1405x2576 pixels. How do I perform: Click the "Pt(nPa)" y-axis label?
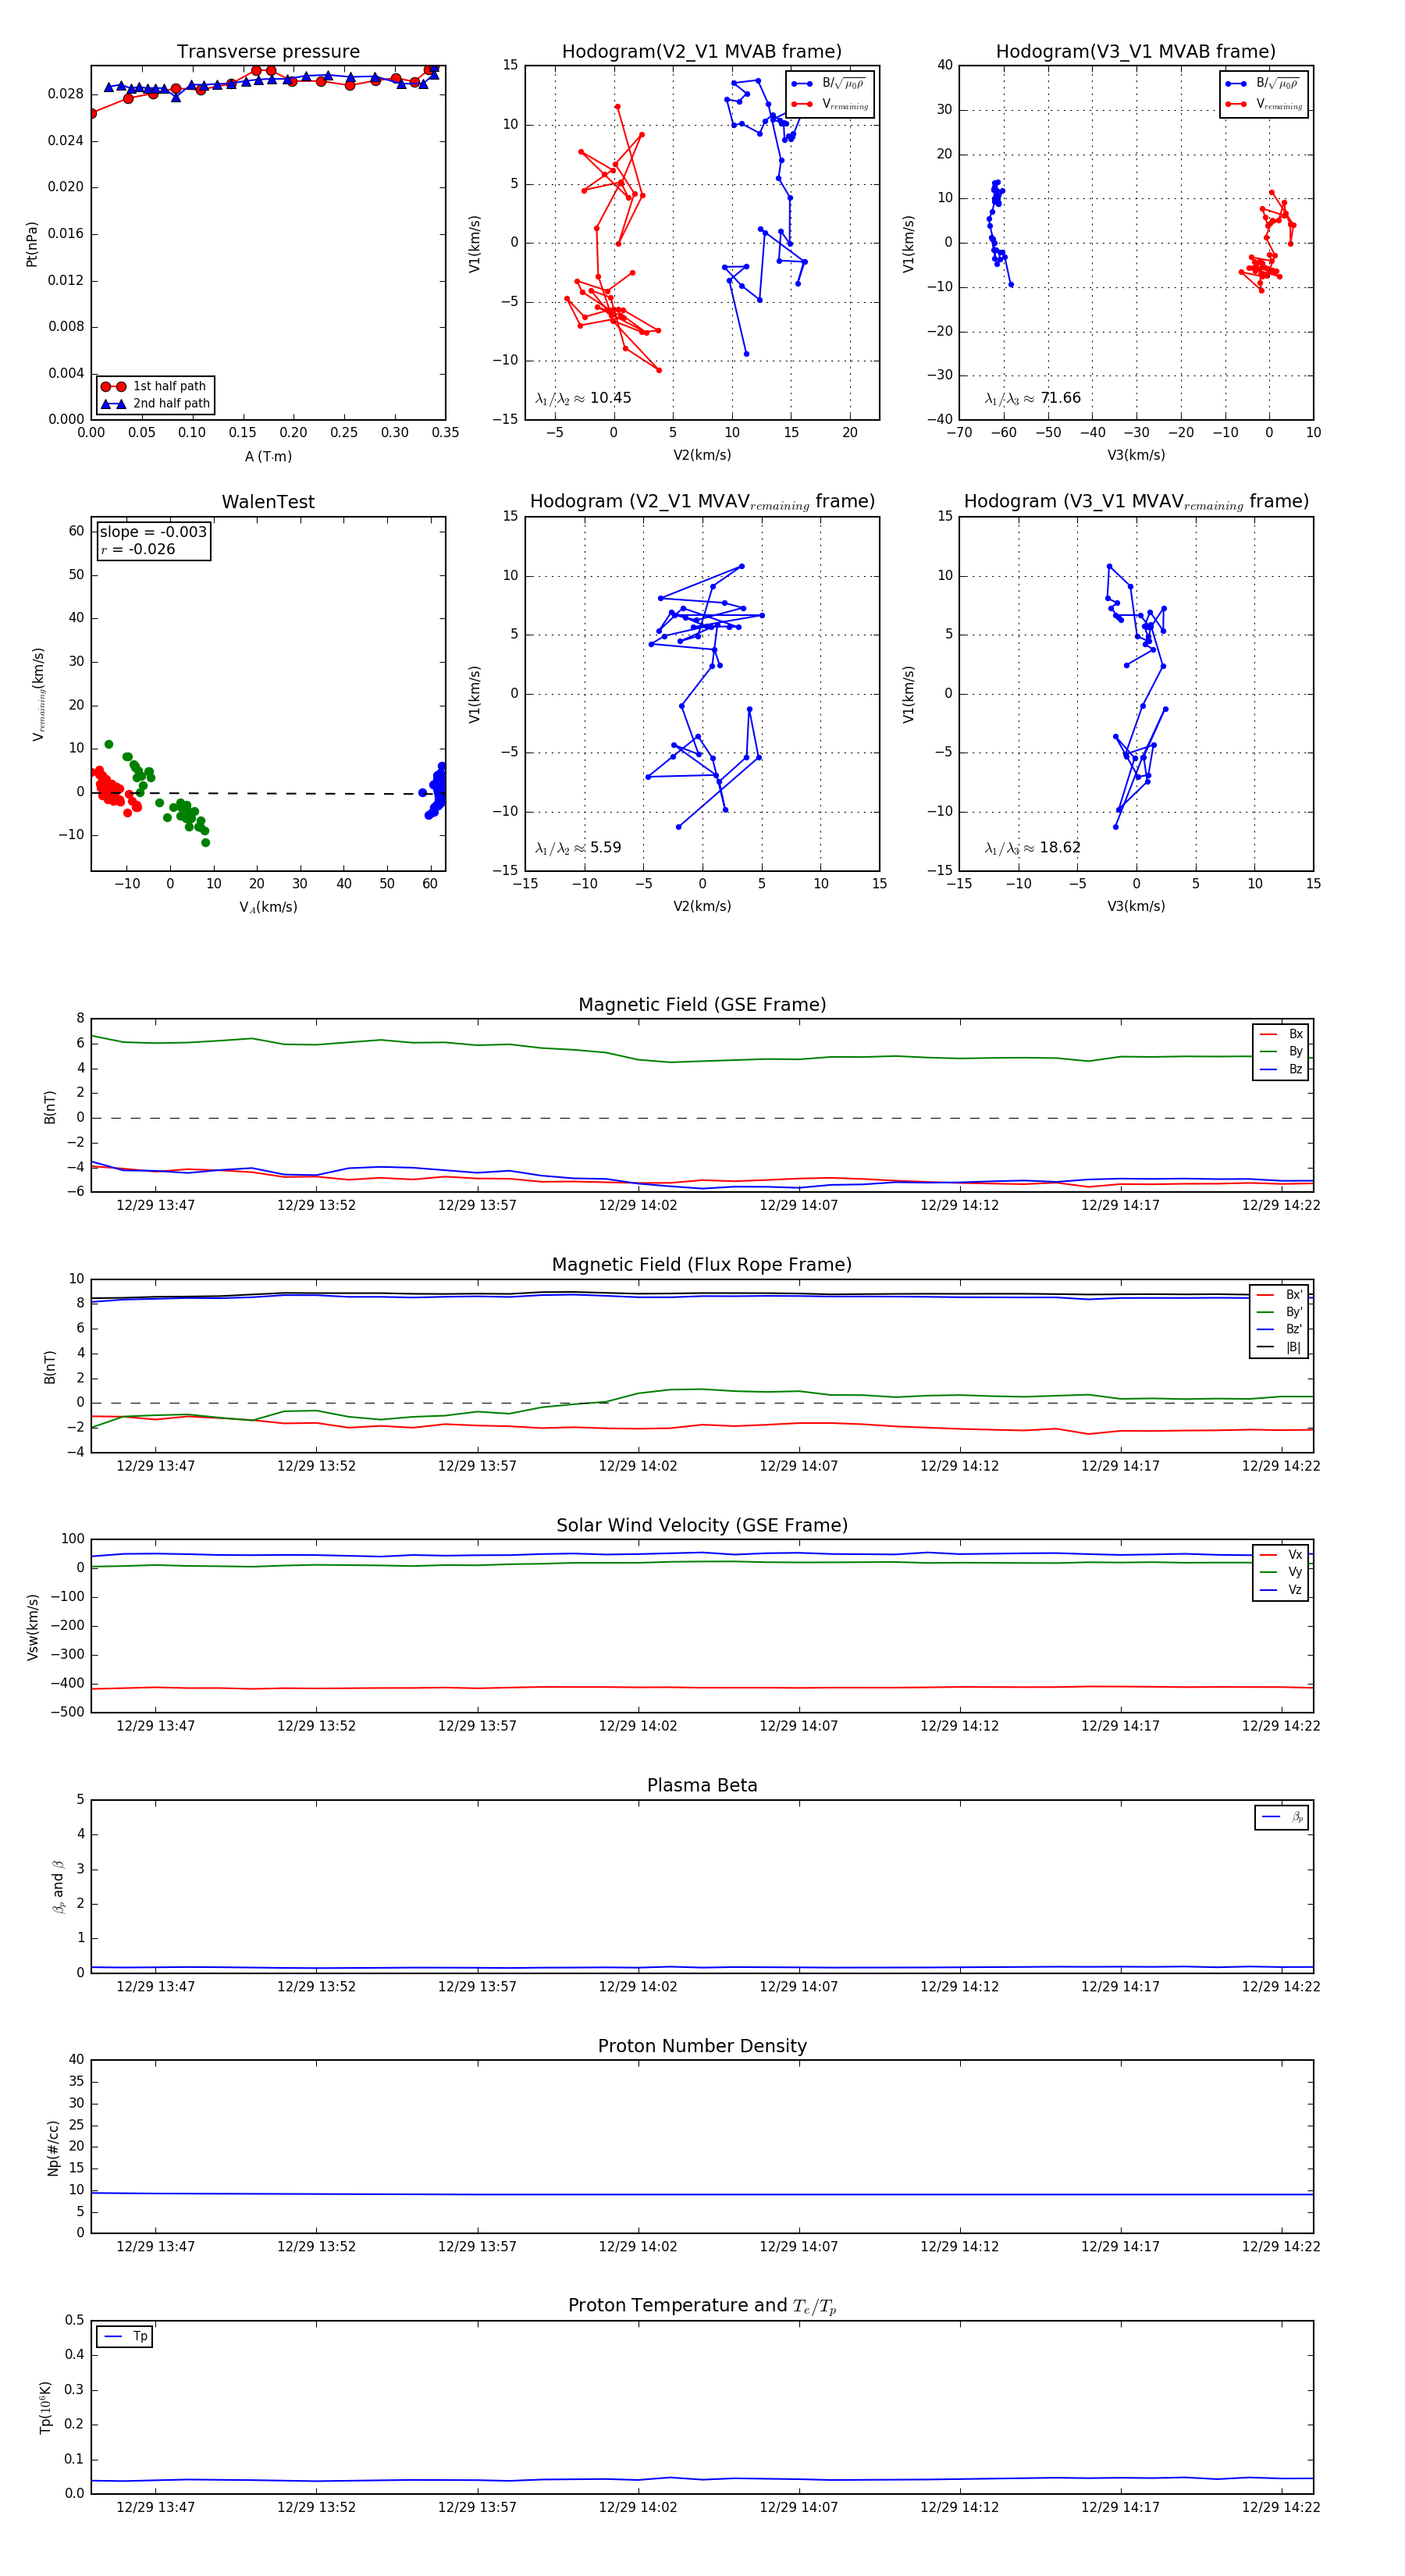[x=32, y=243]
